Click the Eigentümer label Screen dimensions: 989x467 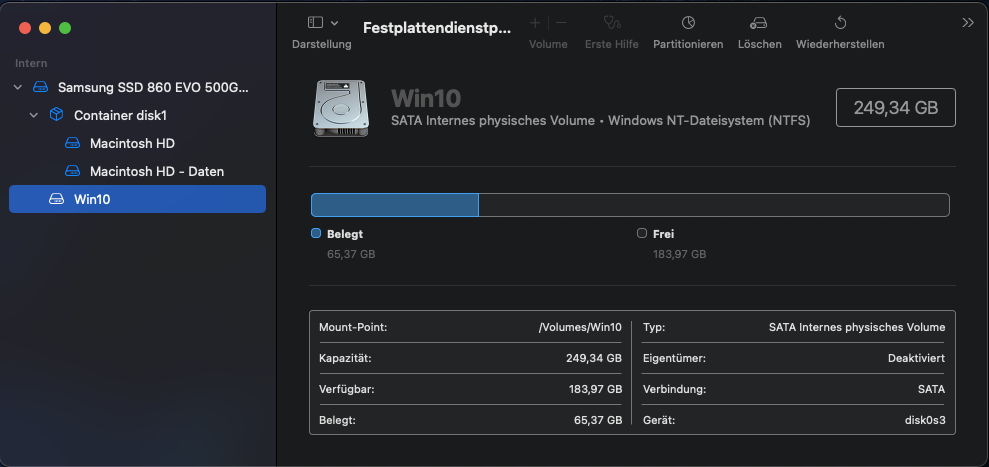(674, 358)
